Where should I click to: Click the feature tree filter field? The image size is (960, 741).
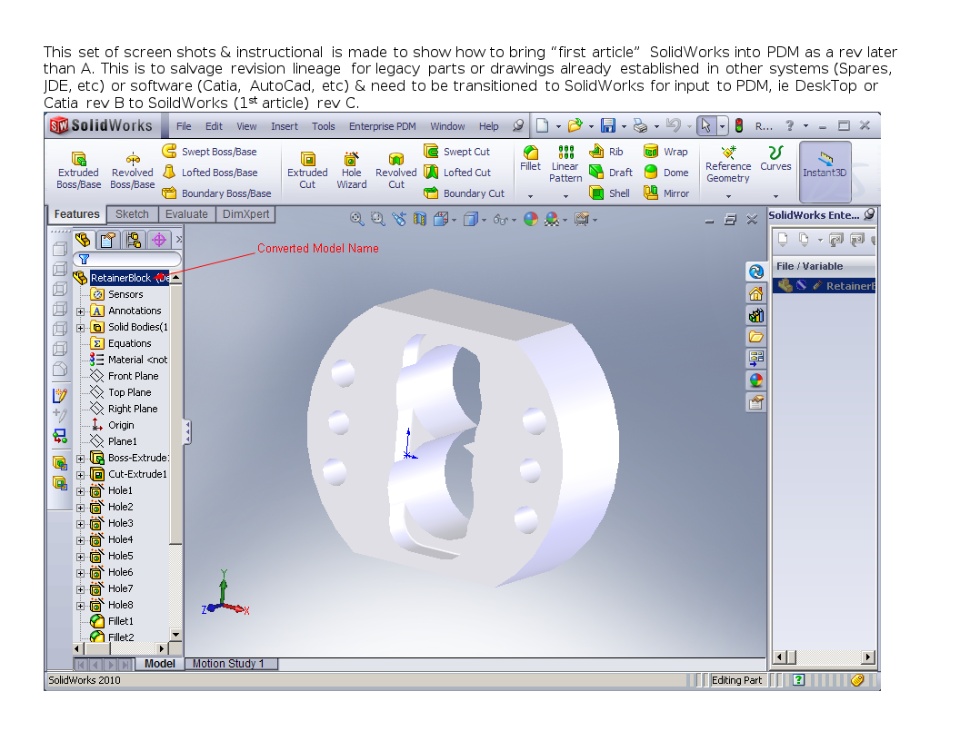tap(127, 259)
